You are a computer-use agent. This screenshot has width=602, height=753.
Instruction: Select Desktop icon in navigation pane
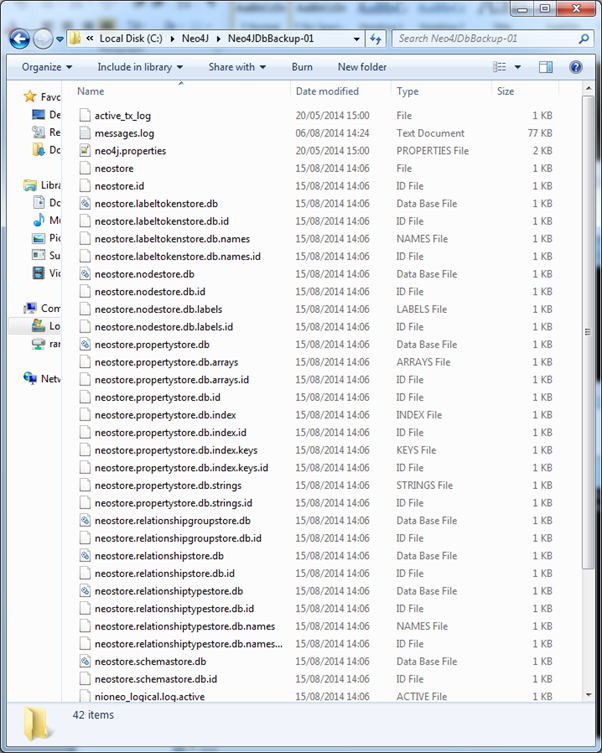[38, 114]
